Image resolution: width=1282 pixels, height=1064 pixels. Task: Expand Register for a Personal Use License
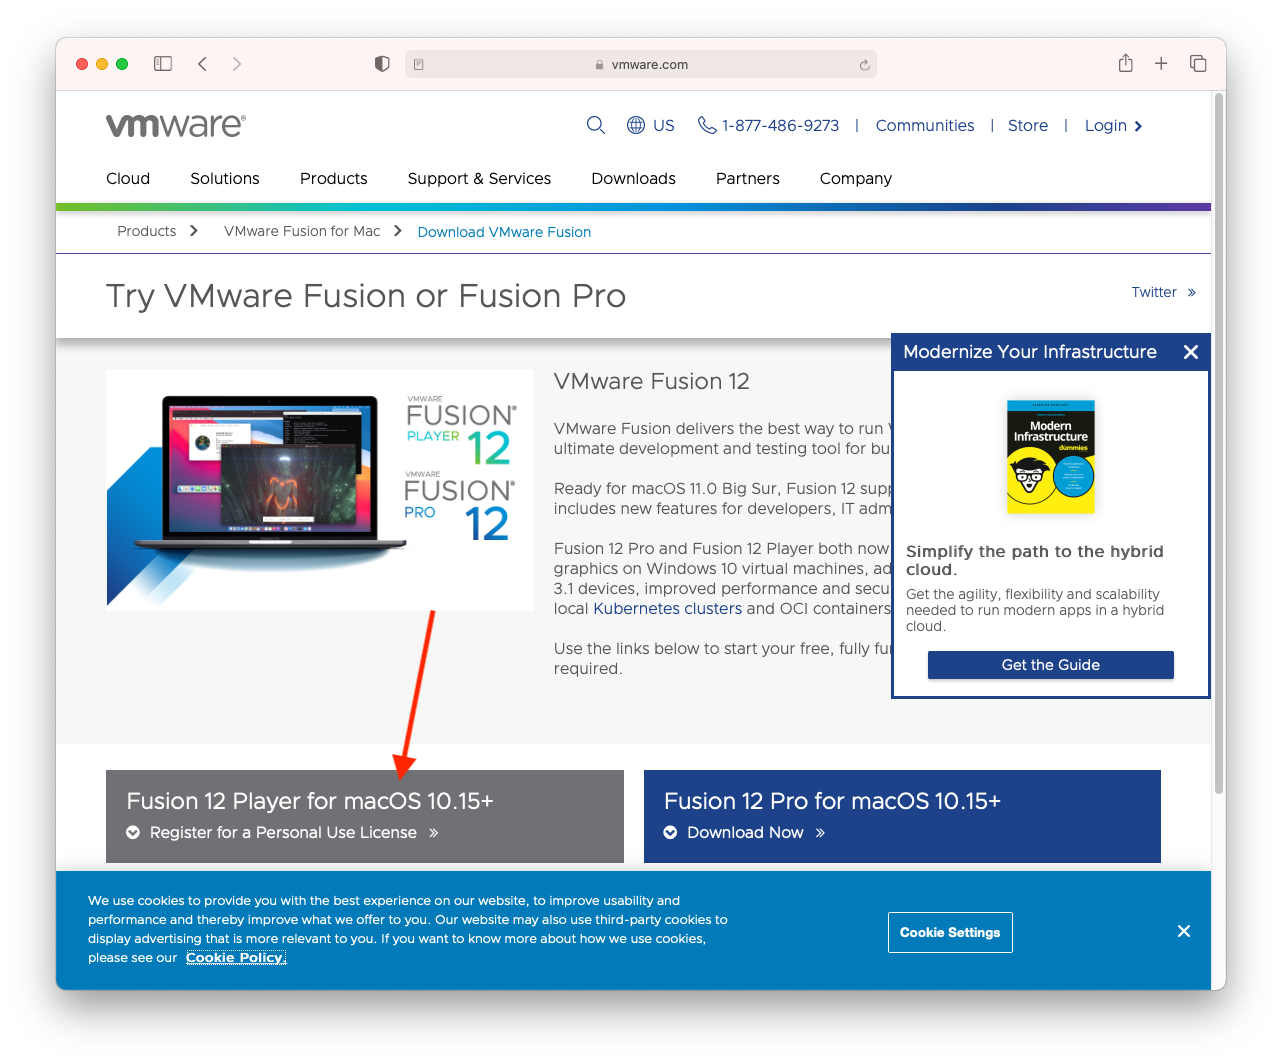point(282,832)
